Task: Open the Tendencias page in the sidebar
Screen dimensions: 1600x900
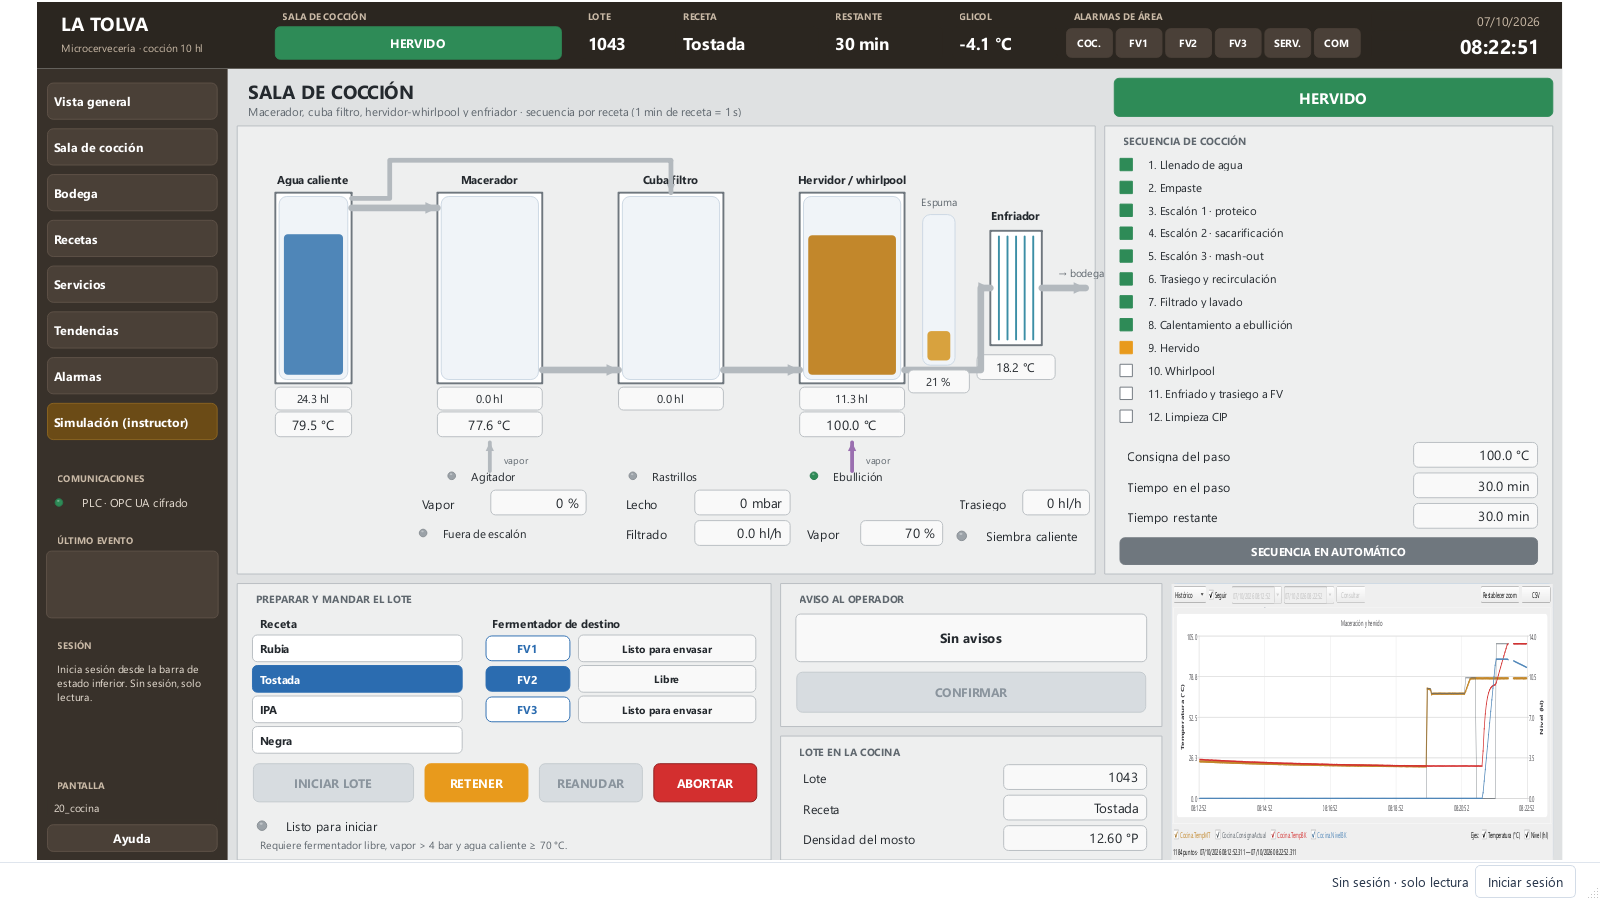Action: pyautogui.click(x=132, y=330)
